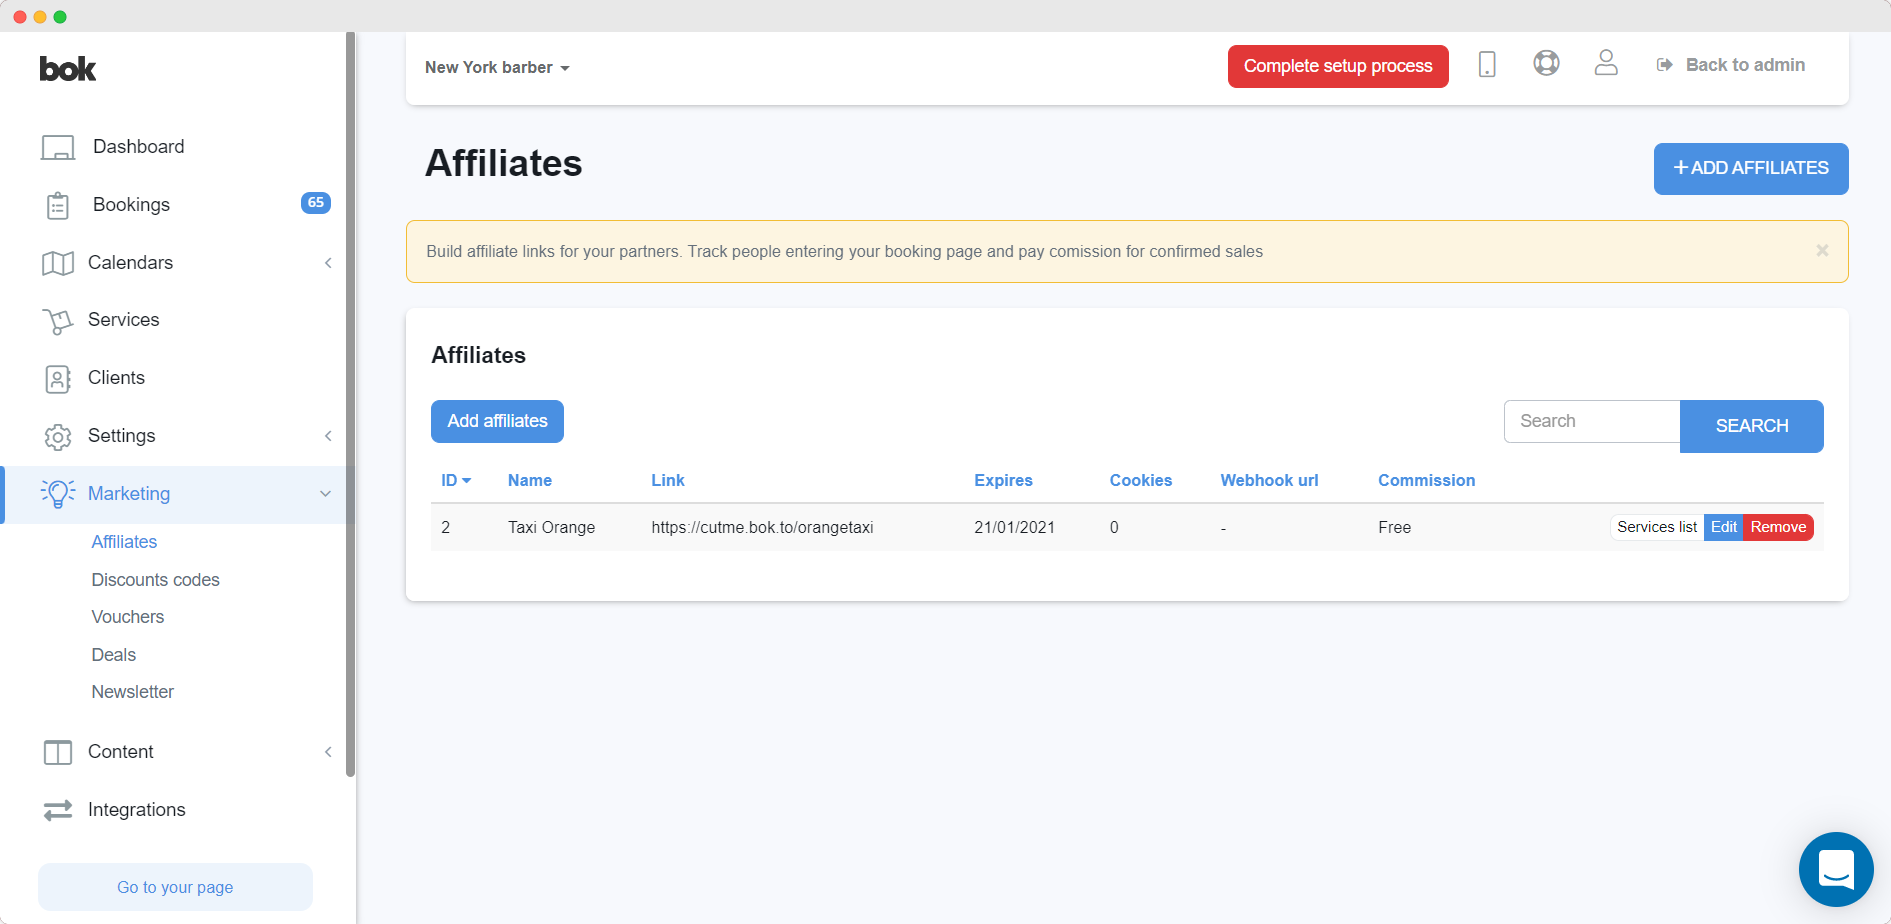Expand the Calendars submenu chevron
Screen dimensions: 1891x924
[x=328, y=263]
